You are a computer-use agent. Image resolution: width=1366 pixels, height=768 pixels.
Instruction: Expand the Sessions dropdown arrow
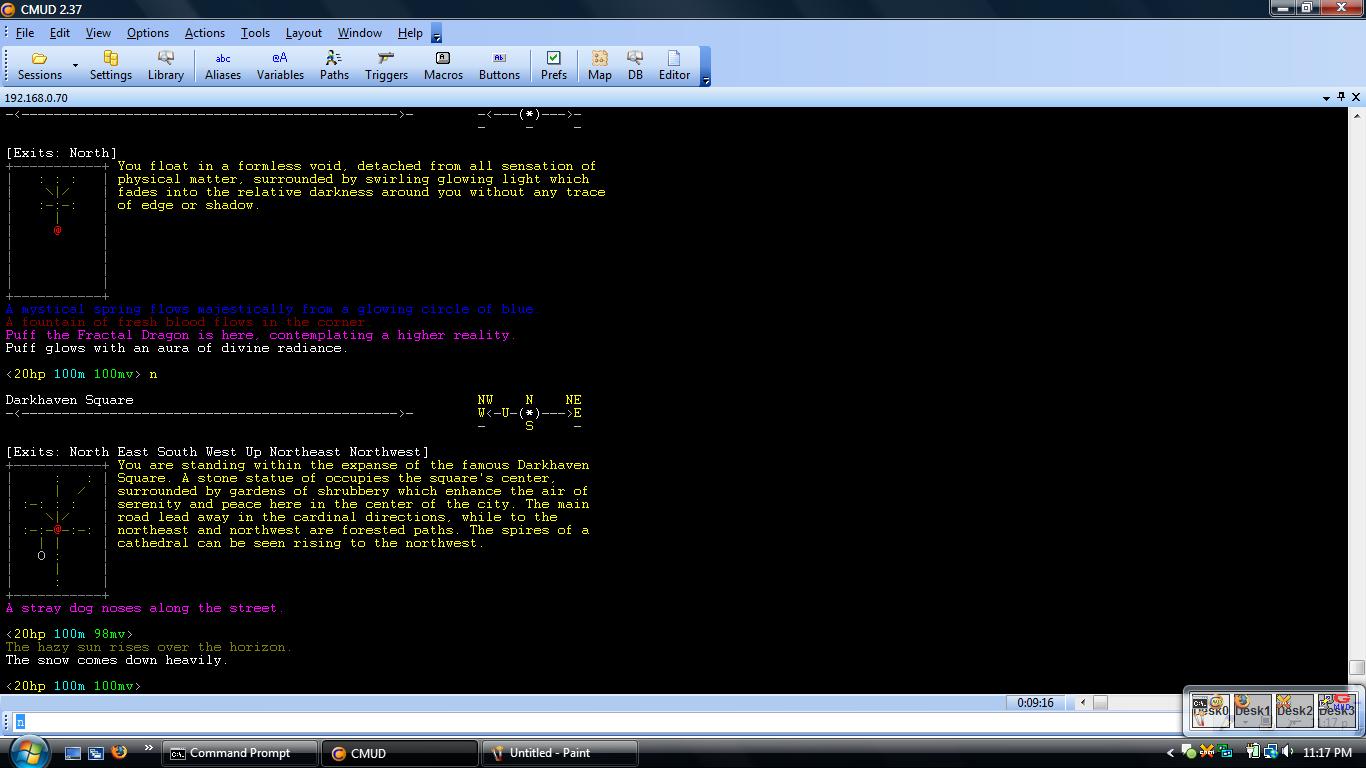75,66
